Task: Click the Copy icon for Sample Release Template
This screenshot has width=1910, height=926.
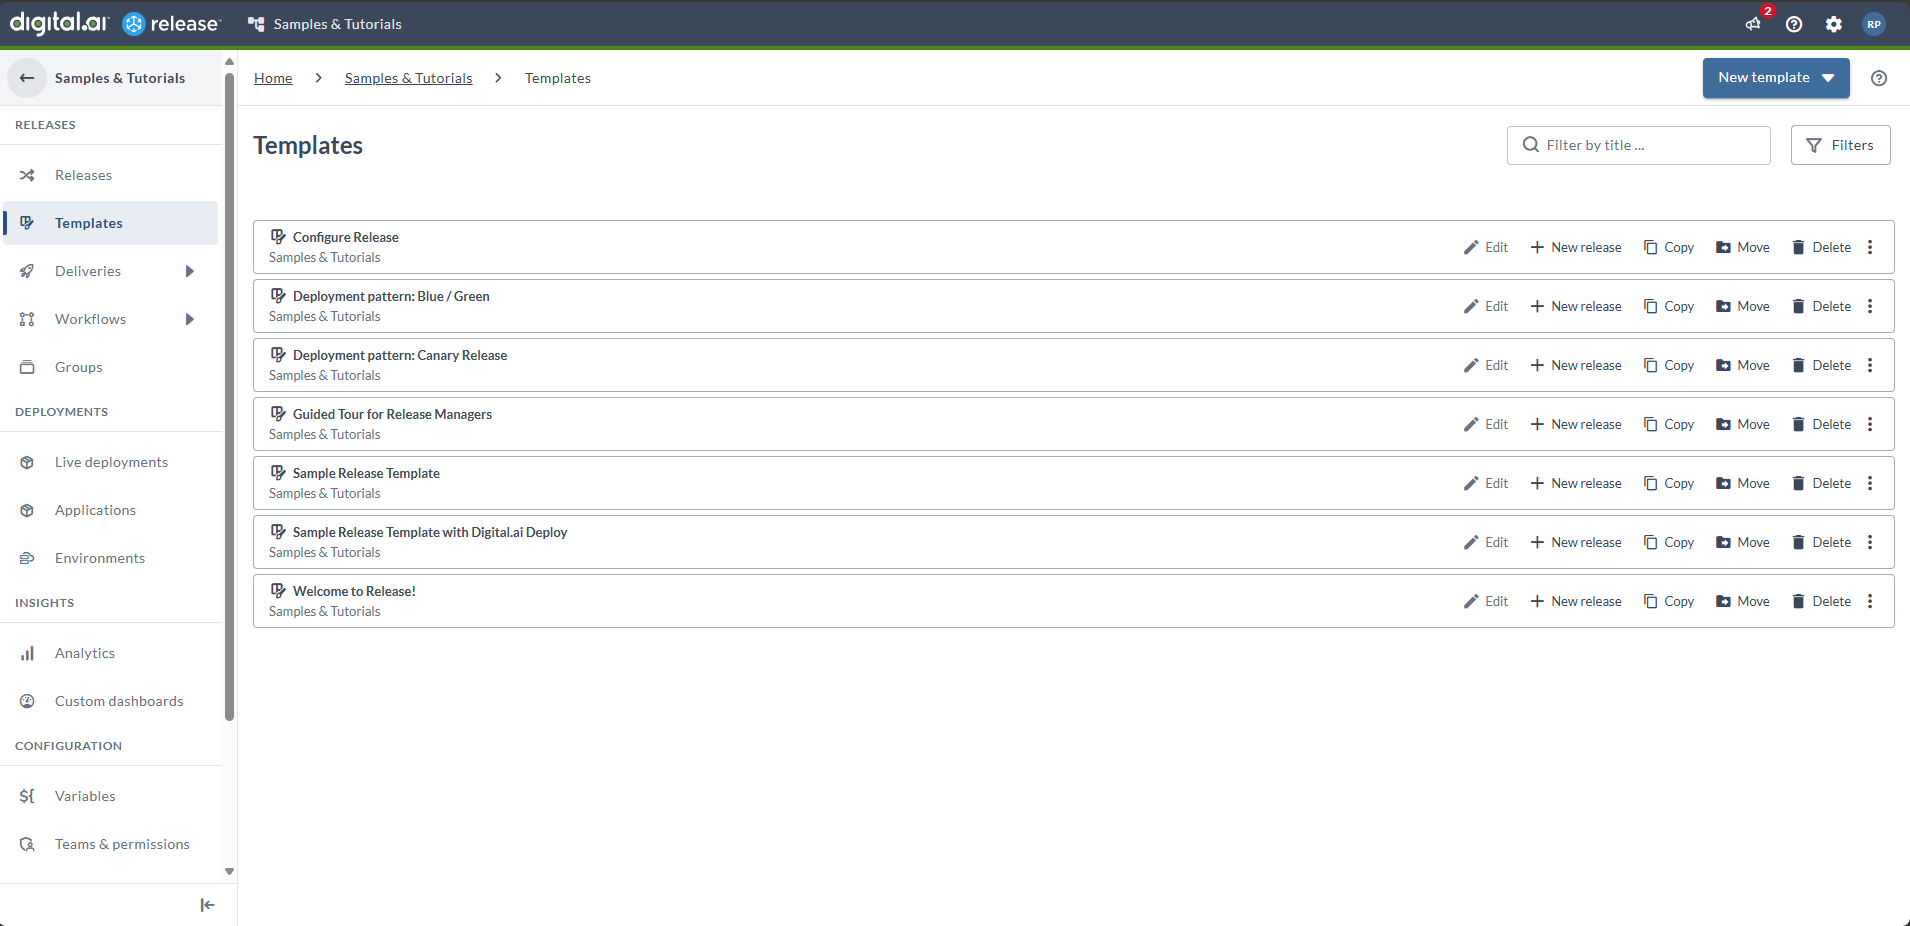Action: coord(1650,483)
